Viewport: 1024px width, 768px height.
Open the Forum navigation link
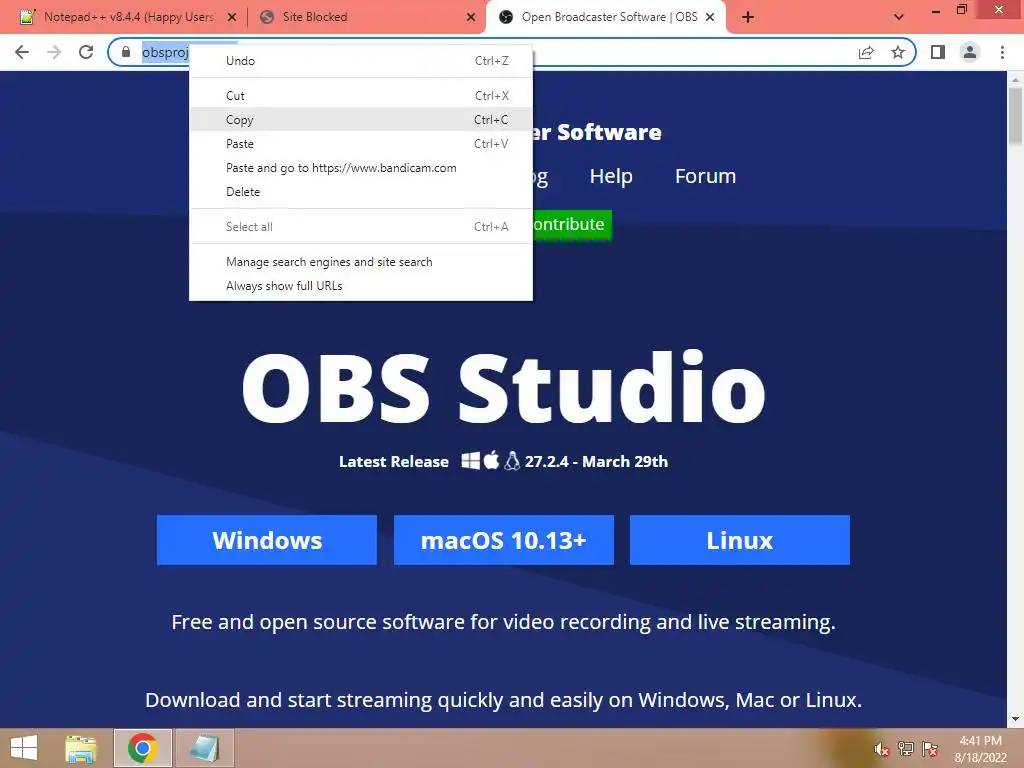705,176
